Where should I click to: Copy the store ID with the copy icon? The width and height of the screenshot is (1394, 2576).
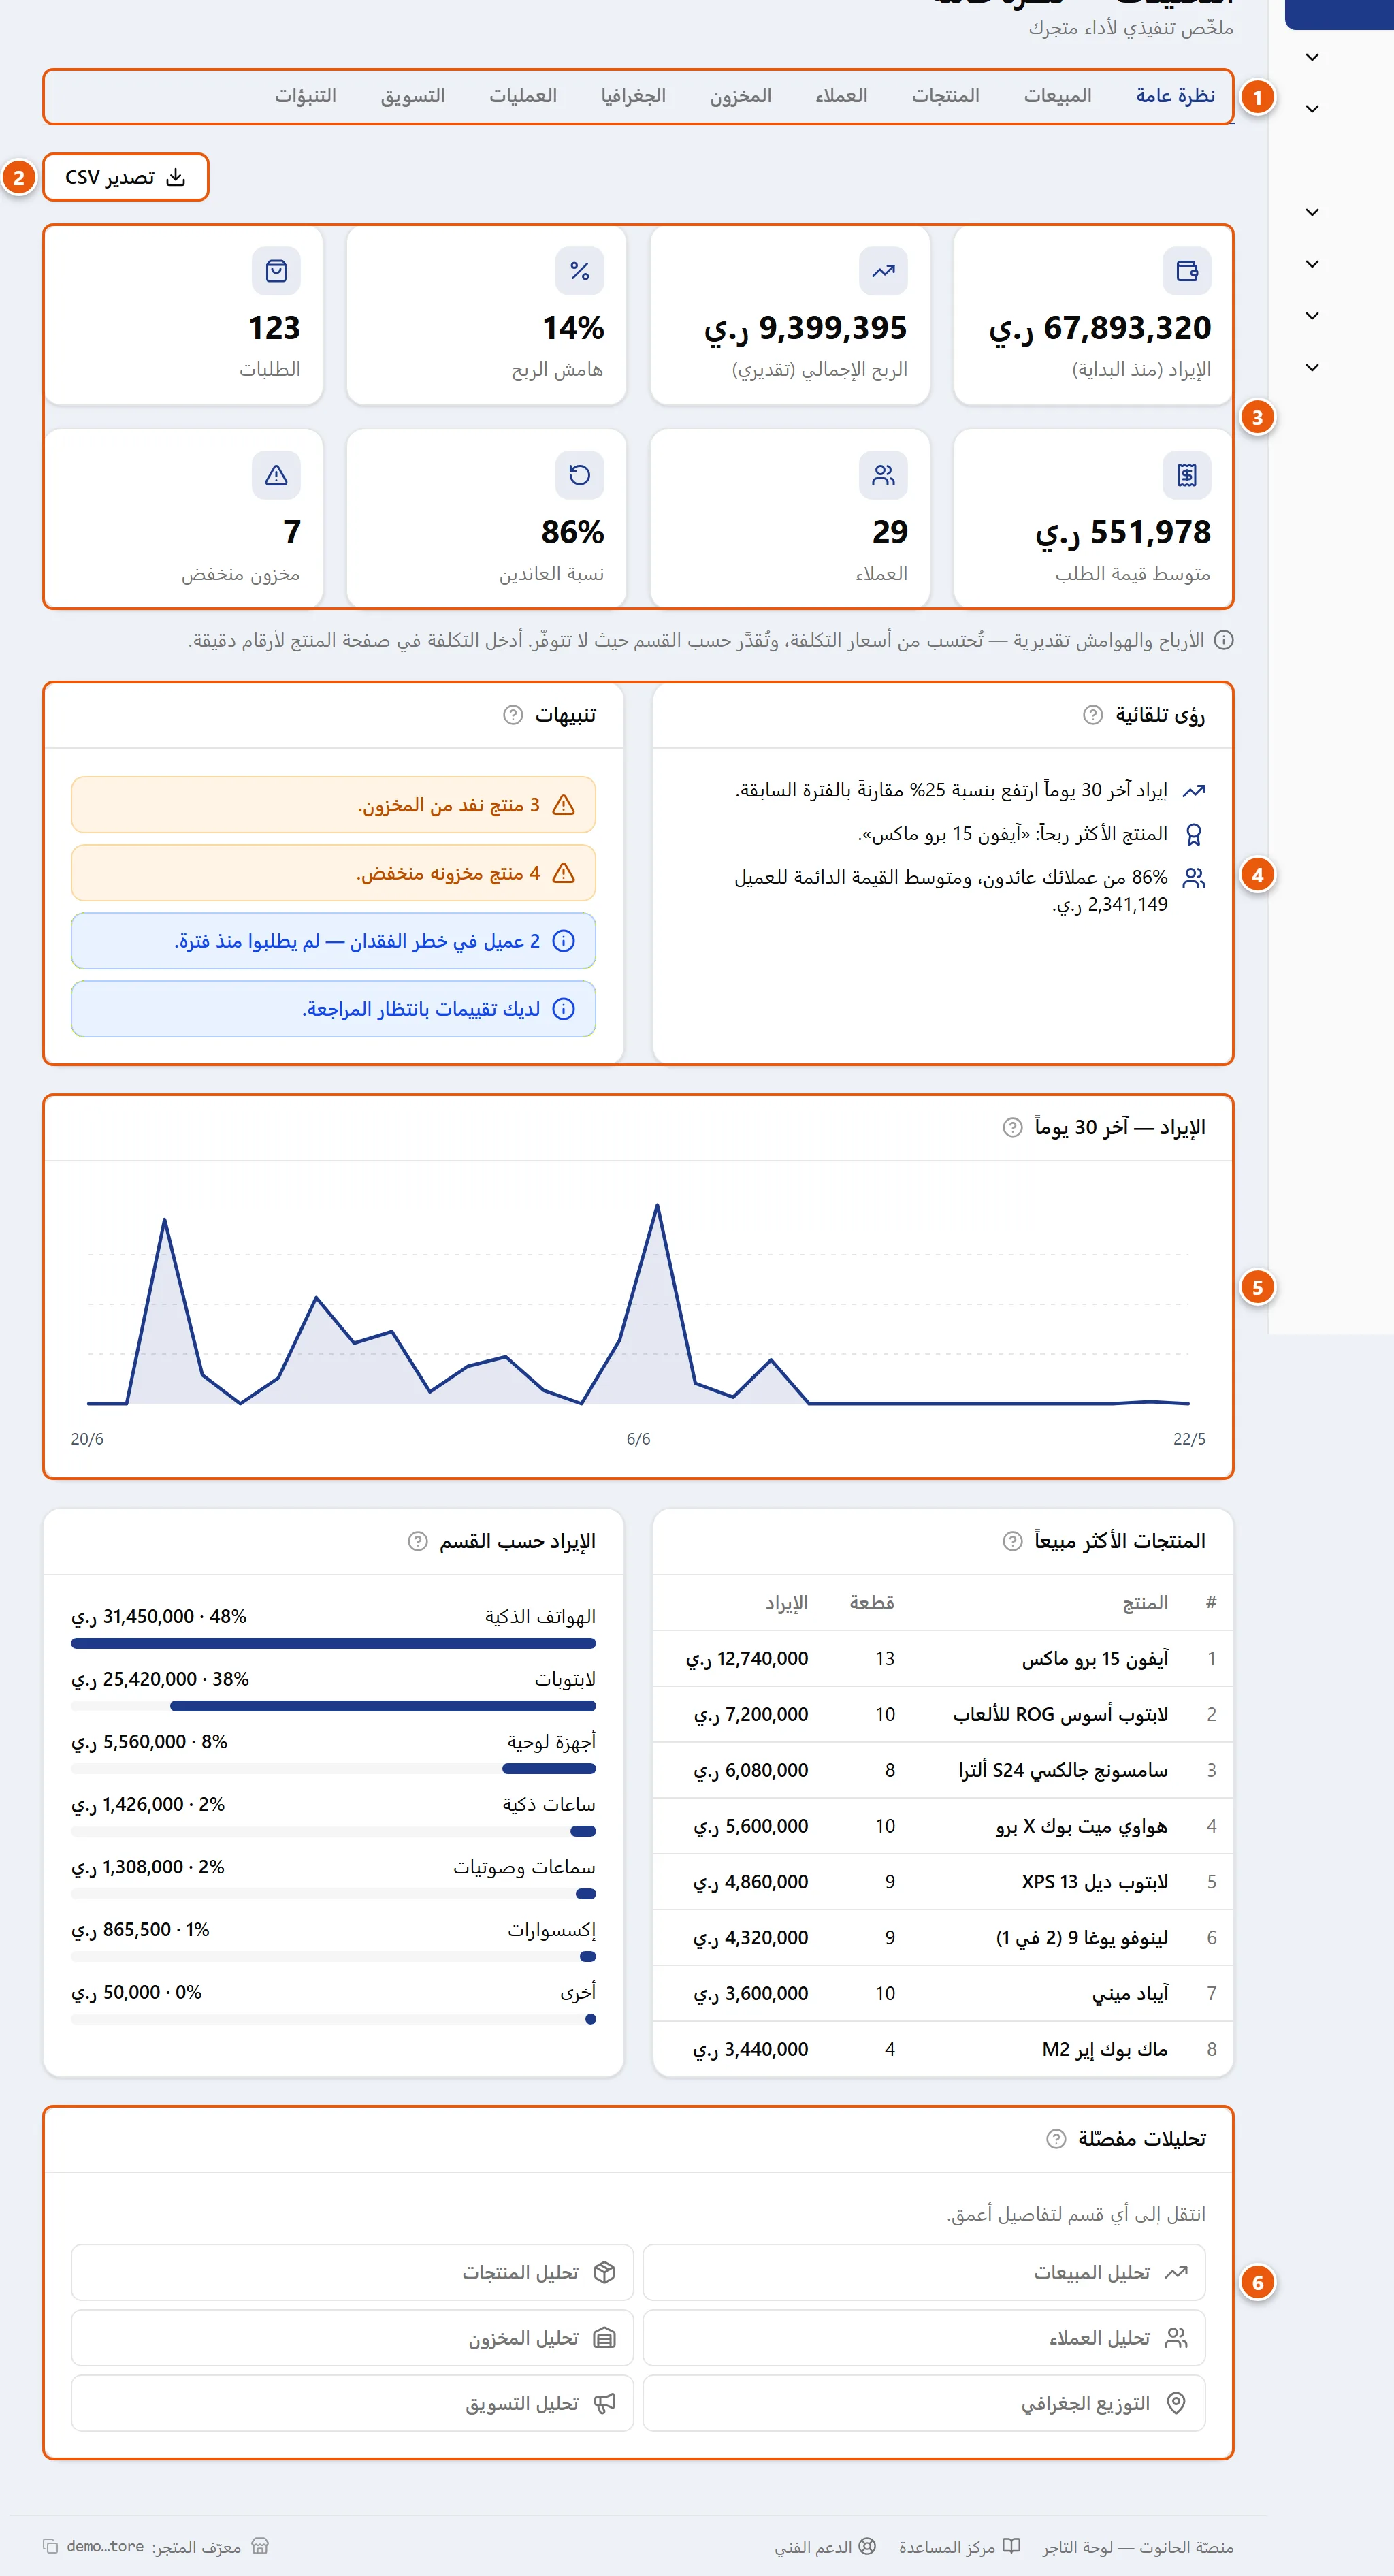pyautogui.click(x=50, y=2546)
